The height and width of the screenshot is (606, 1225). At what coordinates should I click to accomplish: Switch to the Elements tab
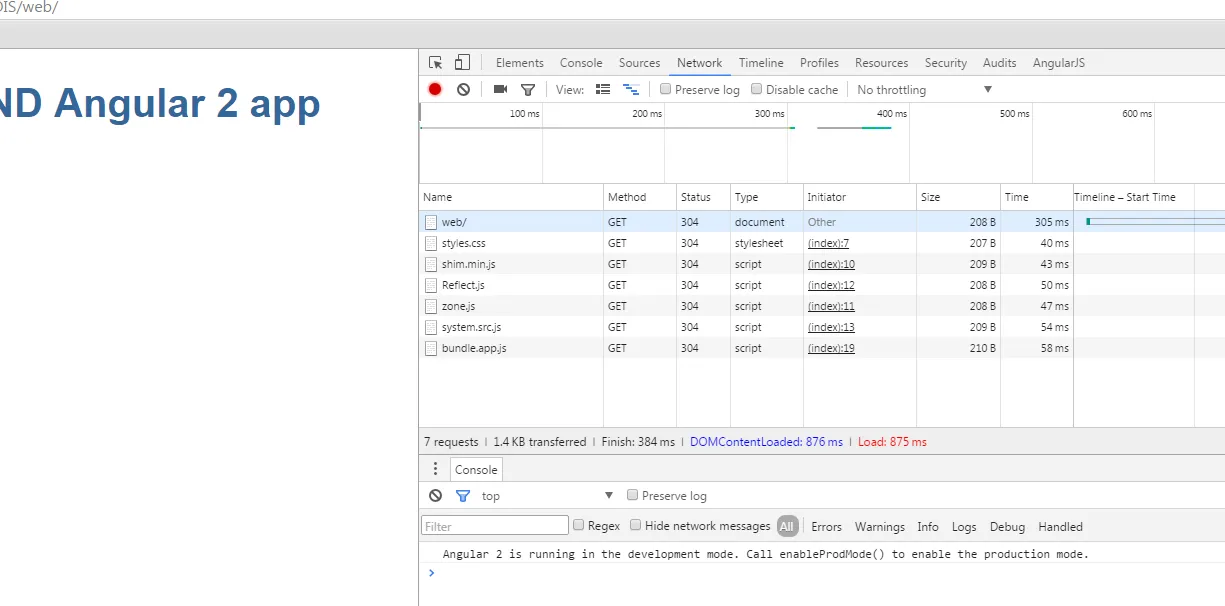tap(519, 63)
